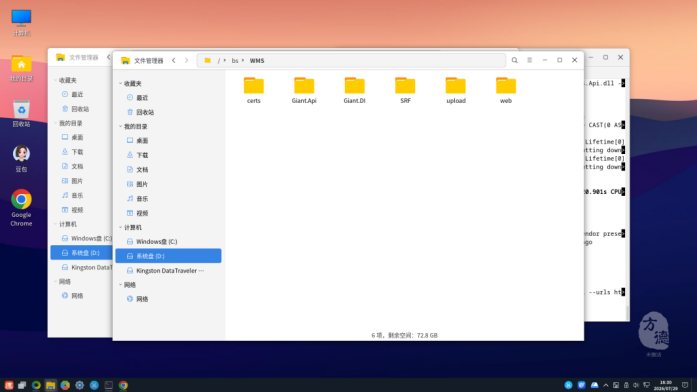Open search in front file manager
This screenshot has width=697, height=392.
click(x=514, y=60)
